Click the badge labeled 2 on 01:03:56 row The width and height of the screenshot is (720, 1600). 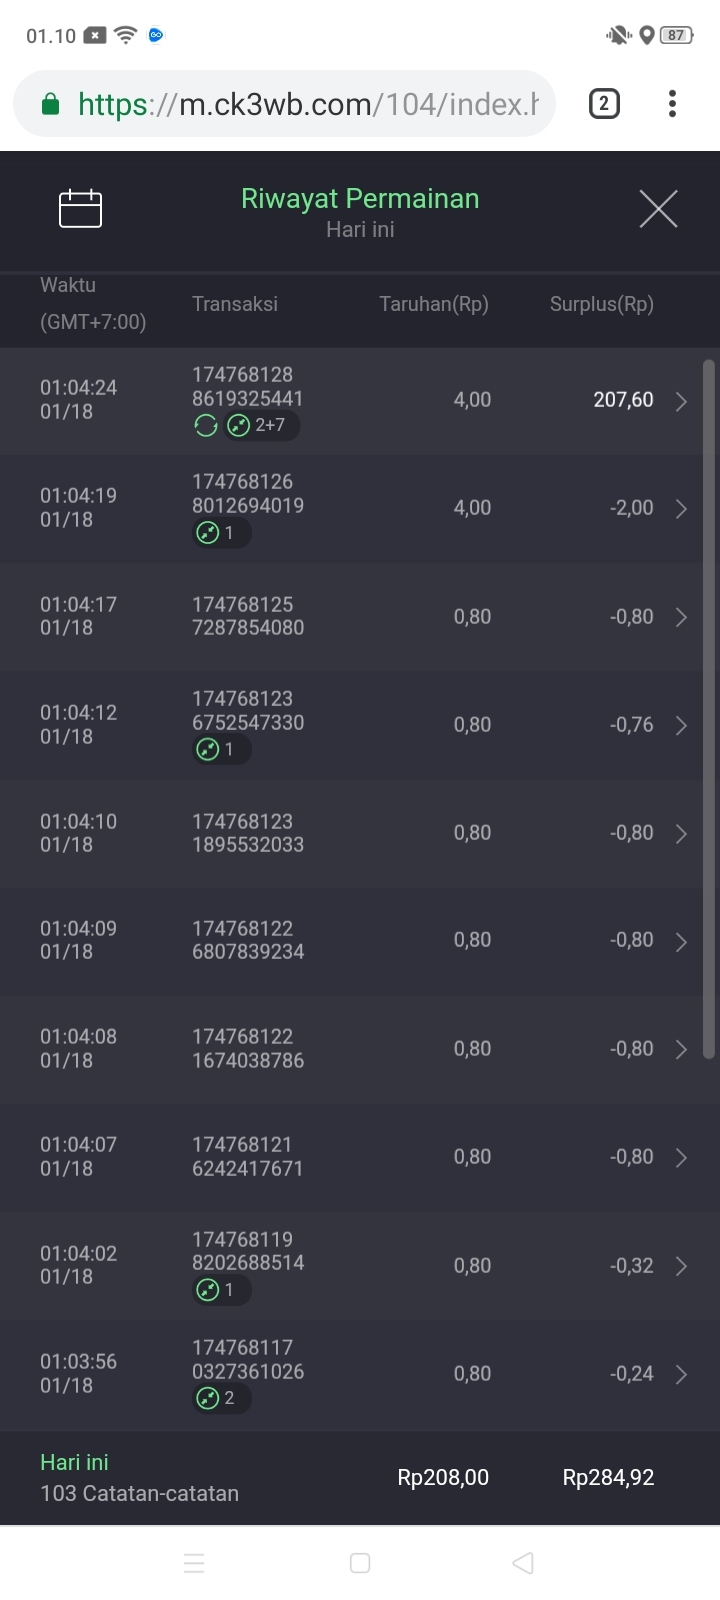220,1398
